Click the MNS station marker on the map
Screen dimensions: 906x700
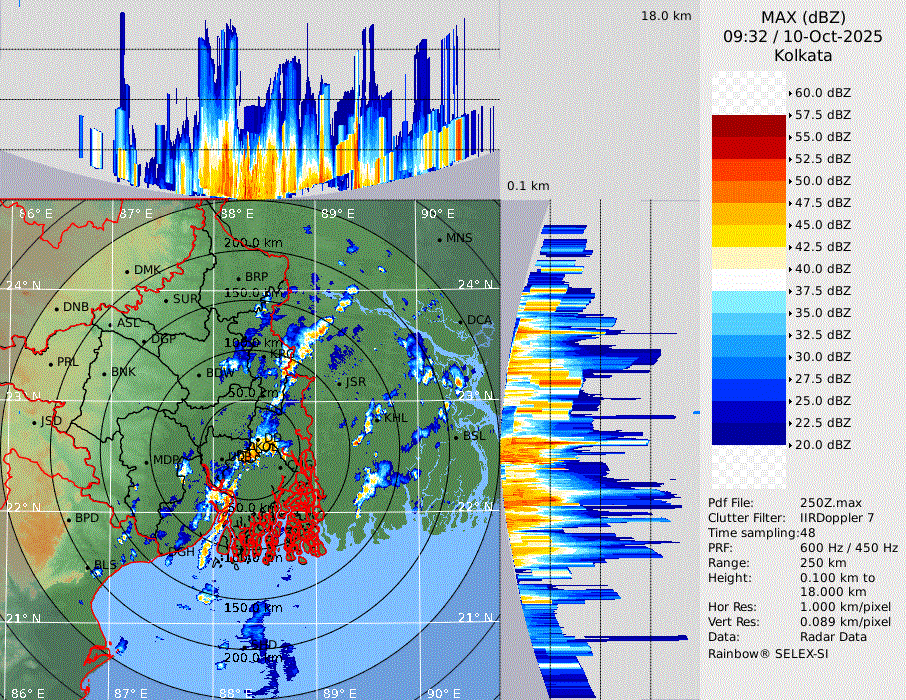440,239
